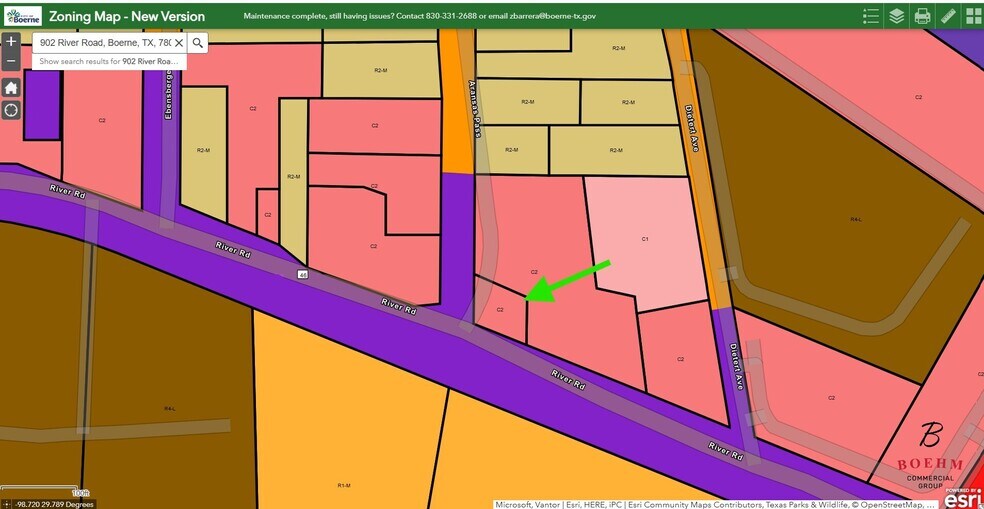
Task: Select the '902 River Roa...' search suggestion
Action: coord(108,61)
